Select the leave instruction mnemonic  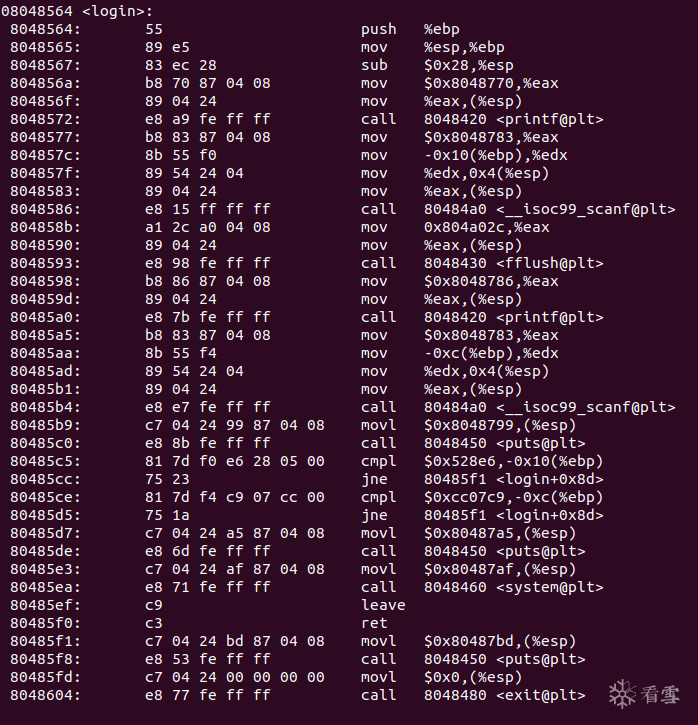383,605
